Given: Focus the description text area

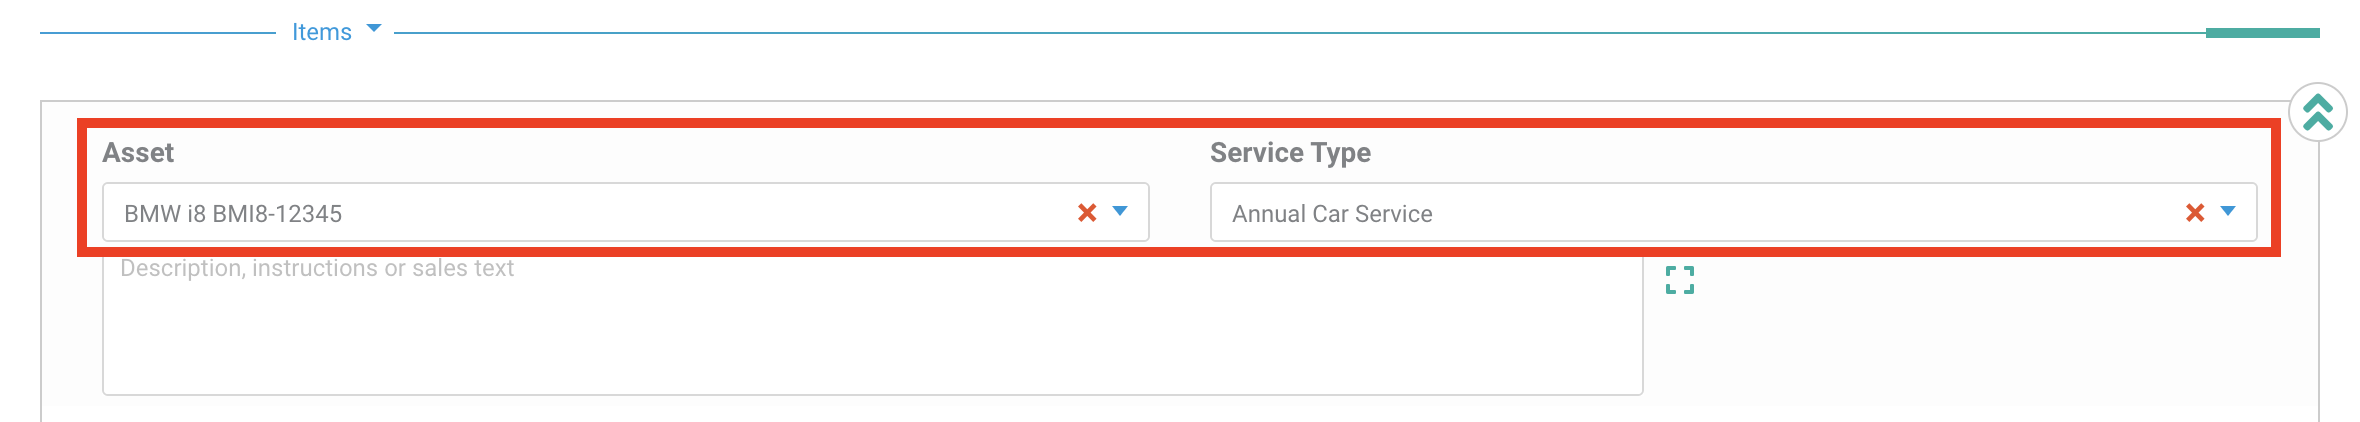Looking at the screenshot, I should click(873, 325).
